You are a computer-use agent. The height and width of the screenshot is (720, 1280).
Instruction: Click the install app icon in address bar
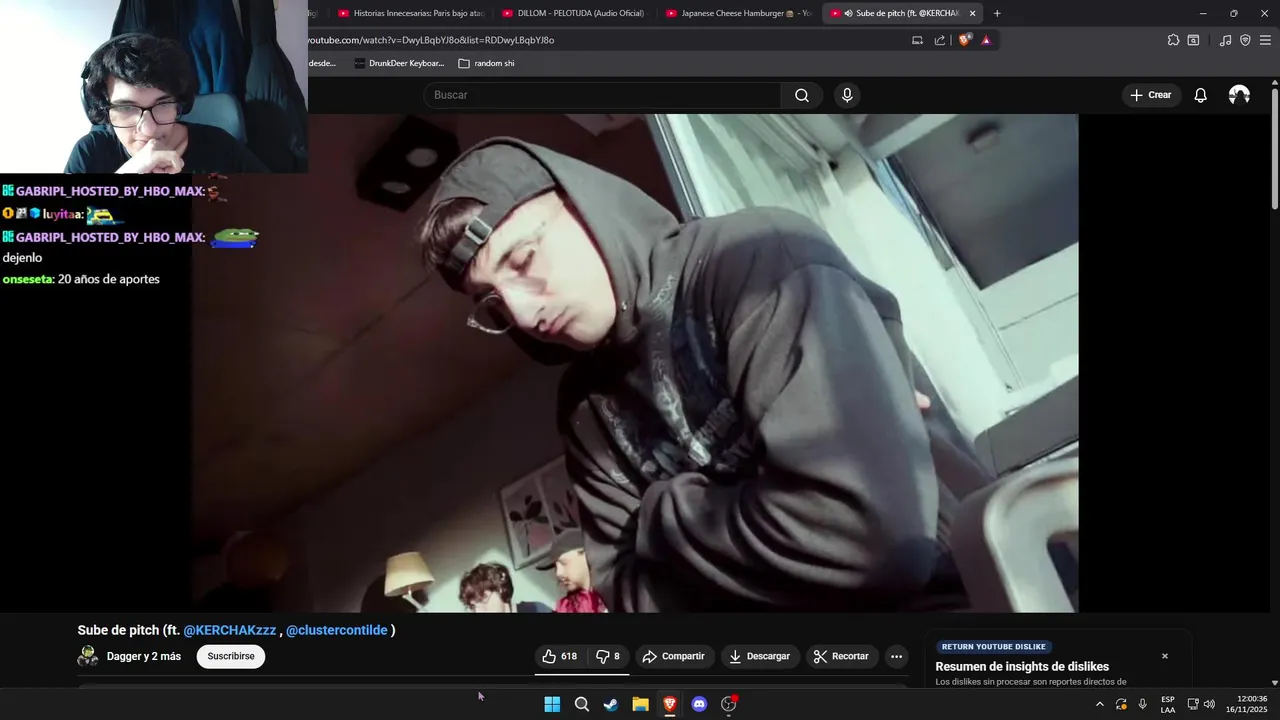[x=917, y=40]
